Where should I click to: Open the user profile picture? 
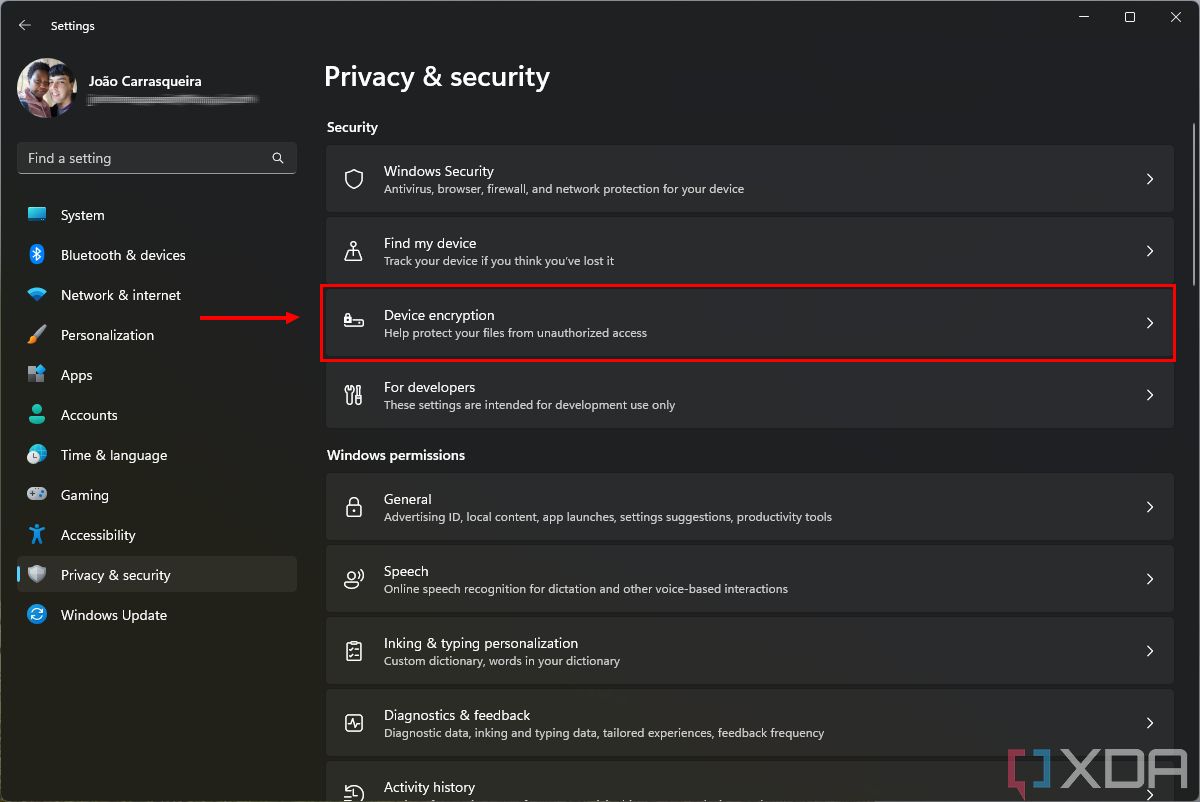47,88
